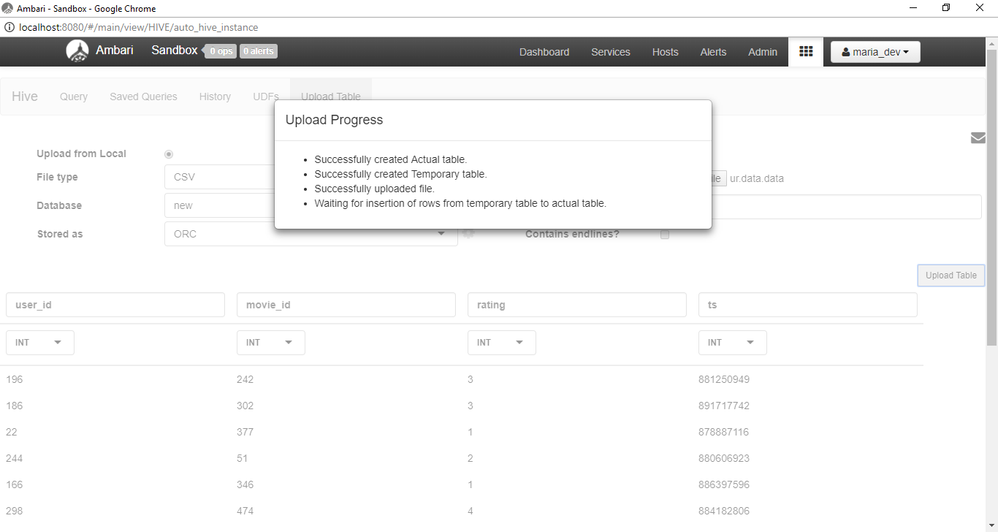This screenshot has width=998, height=532.
Task: Click the Upload Table button
Action: coord(951,276)
